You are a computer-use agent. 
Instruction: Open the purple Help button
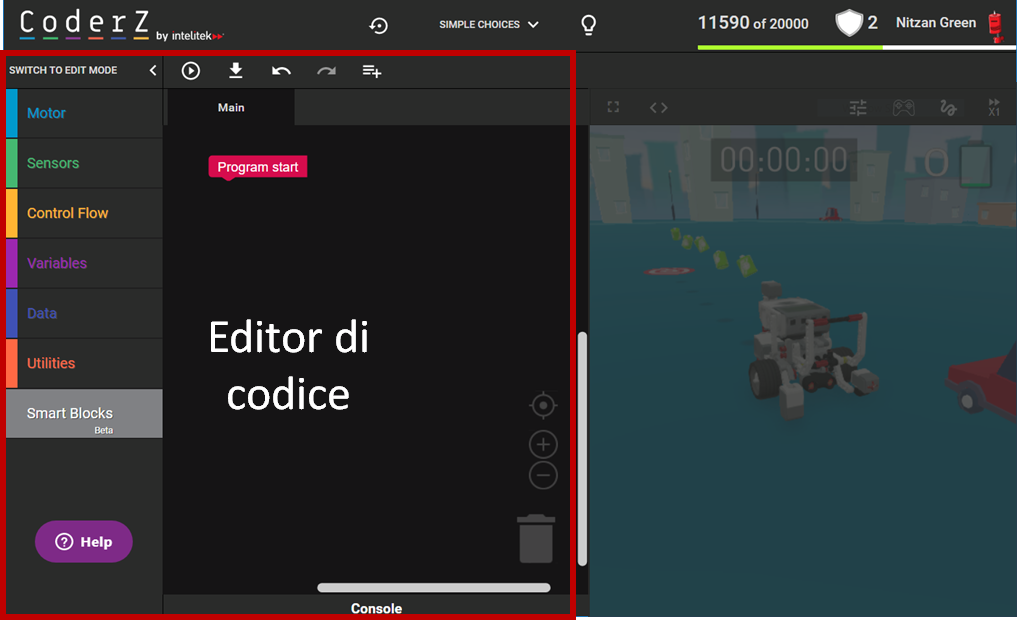(x=84, y=542)
